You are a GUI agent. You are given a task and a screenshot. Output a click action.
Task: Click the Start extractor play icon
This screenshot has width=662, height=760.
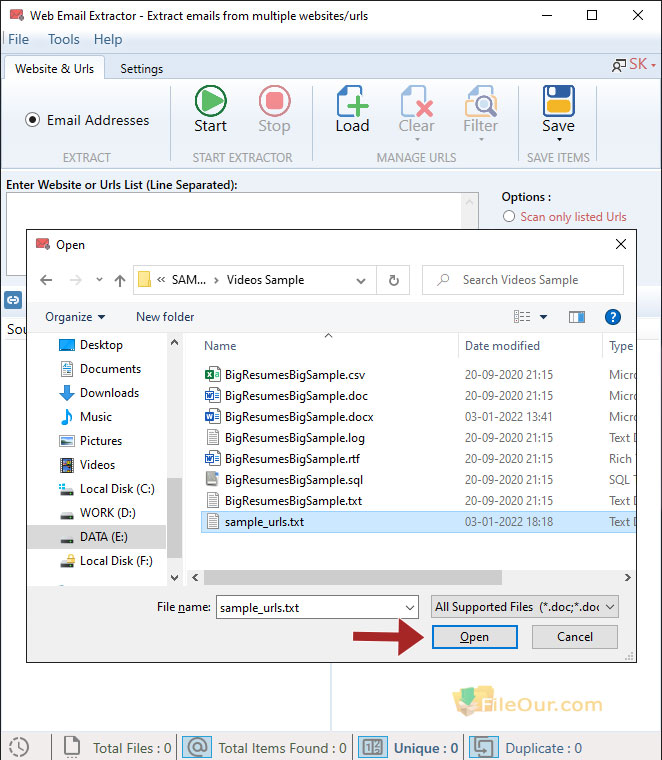click(x=210, y=101)
